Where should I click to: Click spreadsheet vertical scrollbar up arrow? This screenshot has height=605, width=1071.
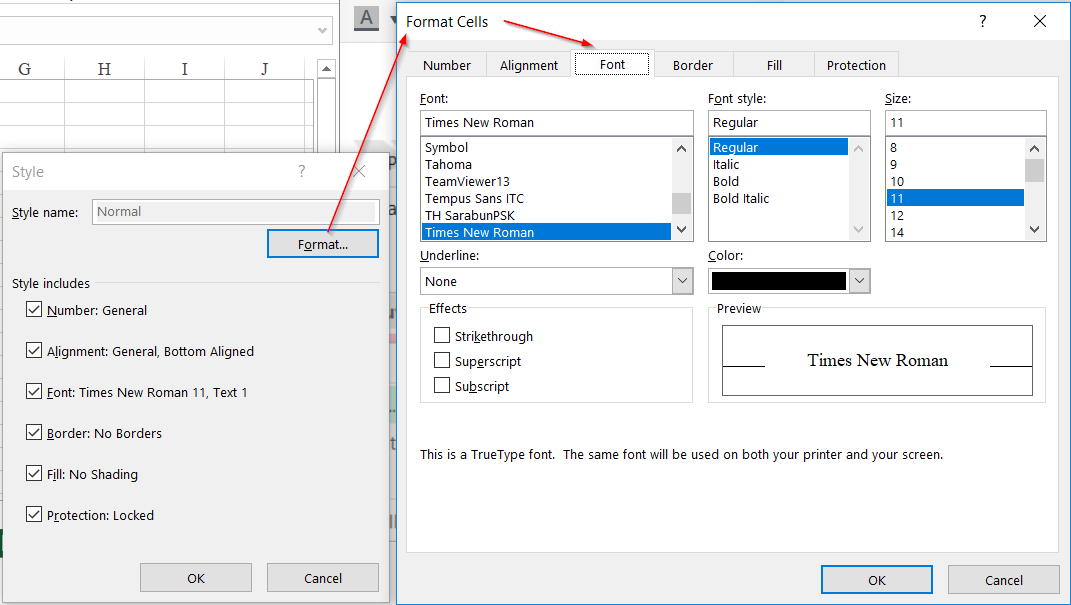point(326,68)
